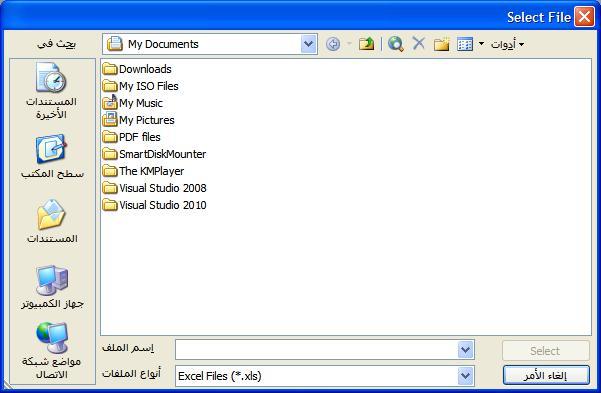The height and width of the screenshot is (393, 601).
Task: Select The KMPlayer folder
Action: pyautogui.click(x=143, y=171)
